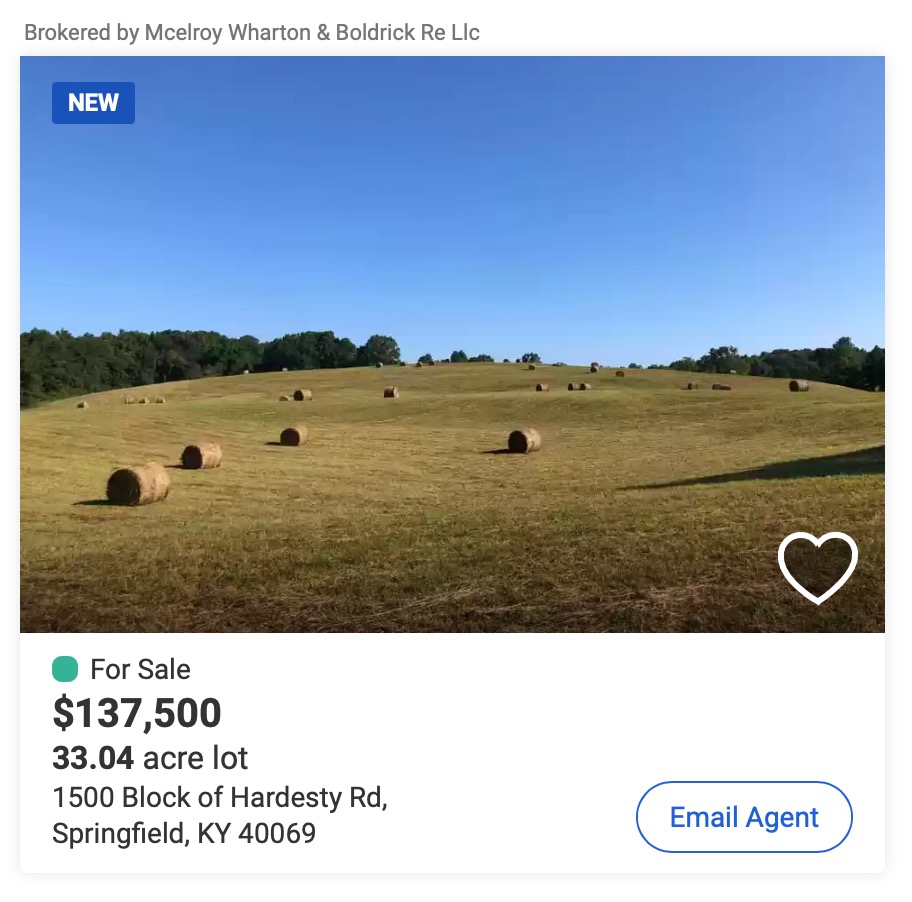Click the bold 33.04 lot size number
912x902 pixels.
(93, 758)
